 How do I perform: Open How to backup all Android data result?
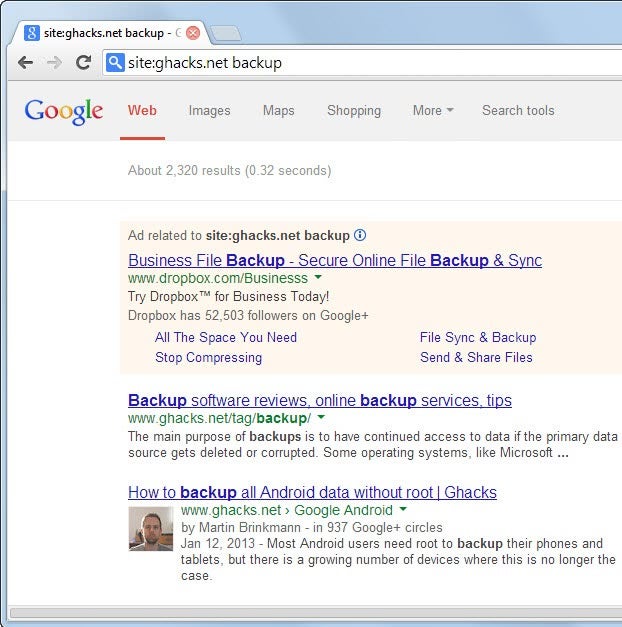312,492
